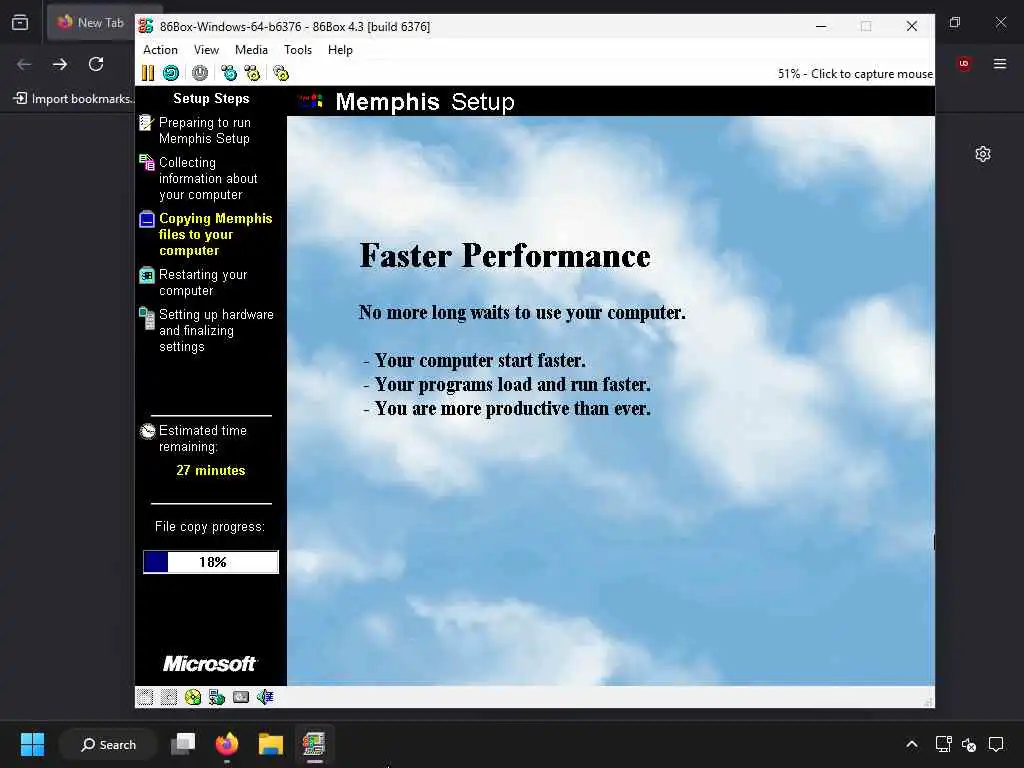Reload the page in the browser
1024x768 pixels.
click(96, 64)
